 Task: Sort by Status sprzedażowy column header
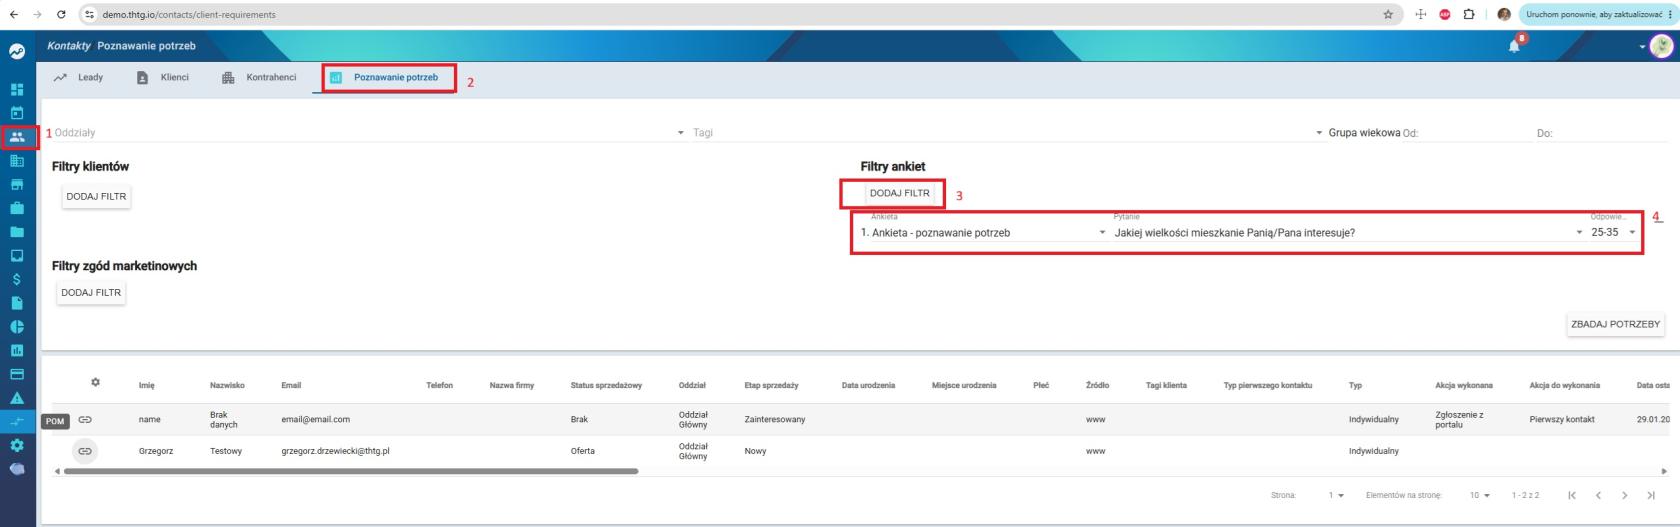(606, 385)
